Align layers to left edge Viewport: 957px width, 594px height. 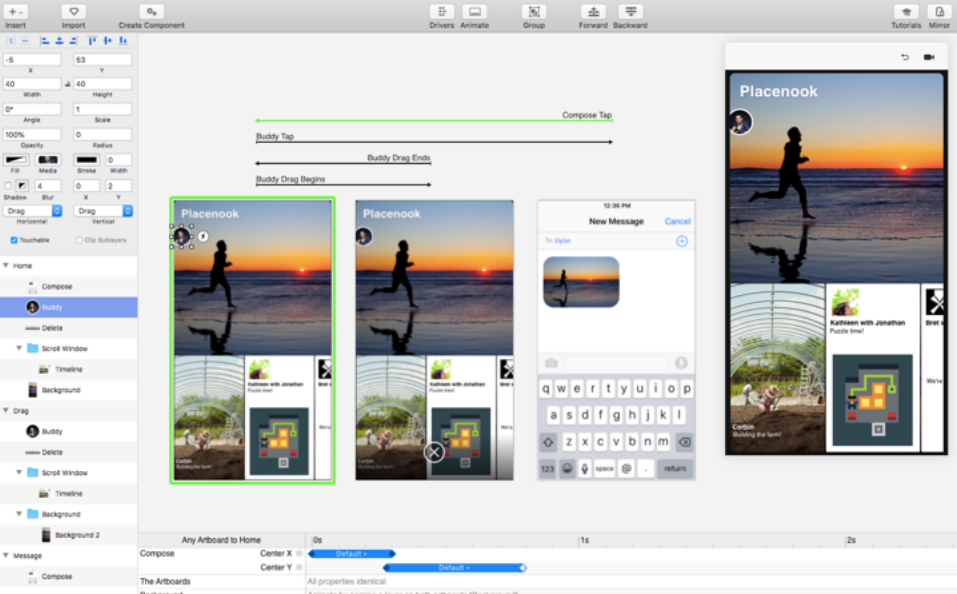(x=45, y=41)
